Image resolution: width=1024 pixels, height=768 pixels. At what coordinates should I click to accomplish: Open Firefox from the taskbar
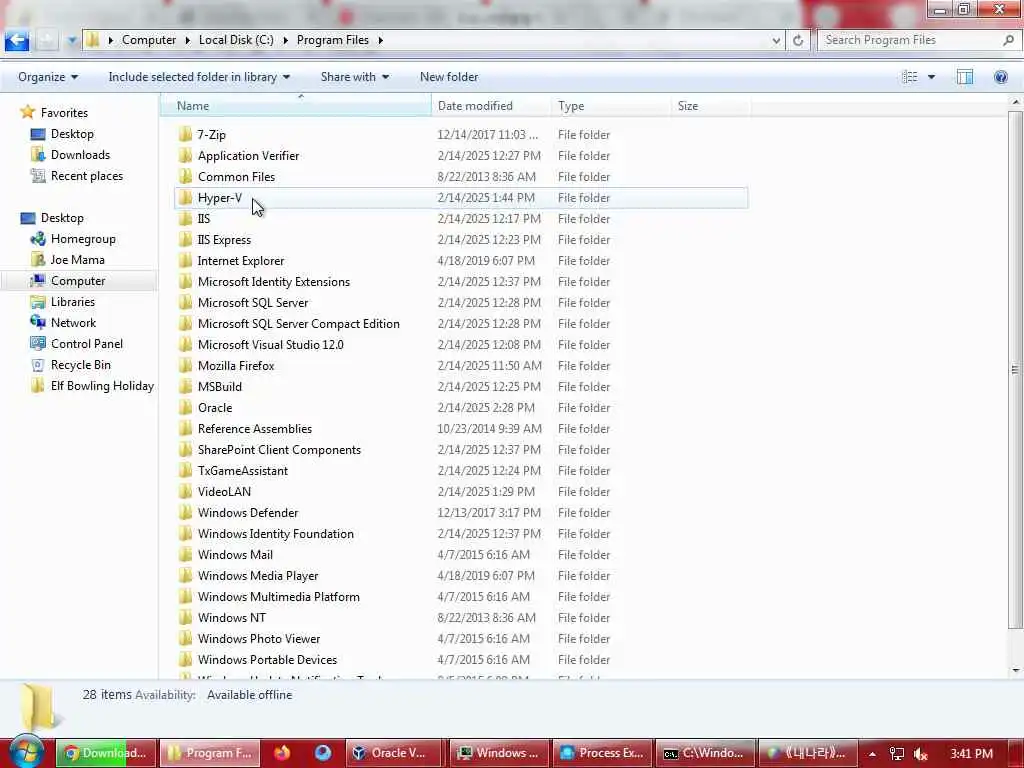tap(282, 753)
